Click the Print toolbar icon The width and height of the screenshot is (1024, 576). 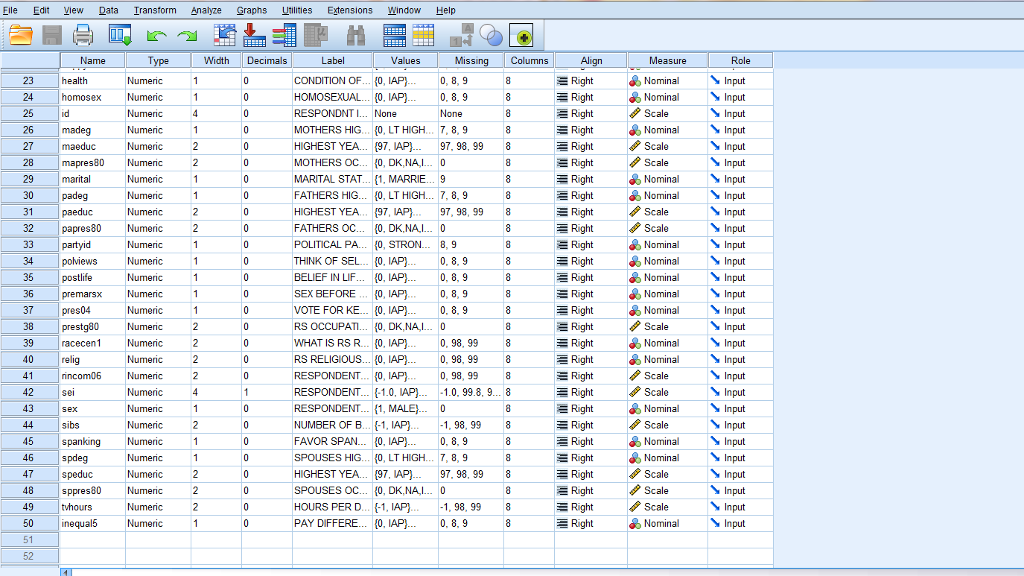[x=83, y=35]
